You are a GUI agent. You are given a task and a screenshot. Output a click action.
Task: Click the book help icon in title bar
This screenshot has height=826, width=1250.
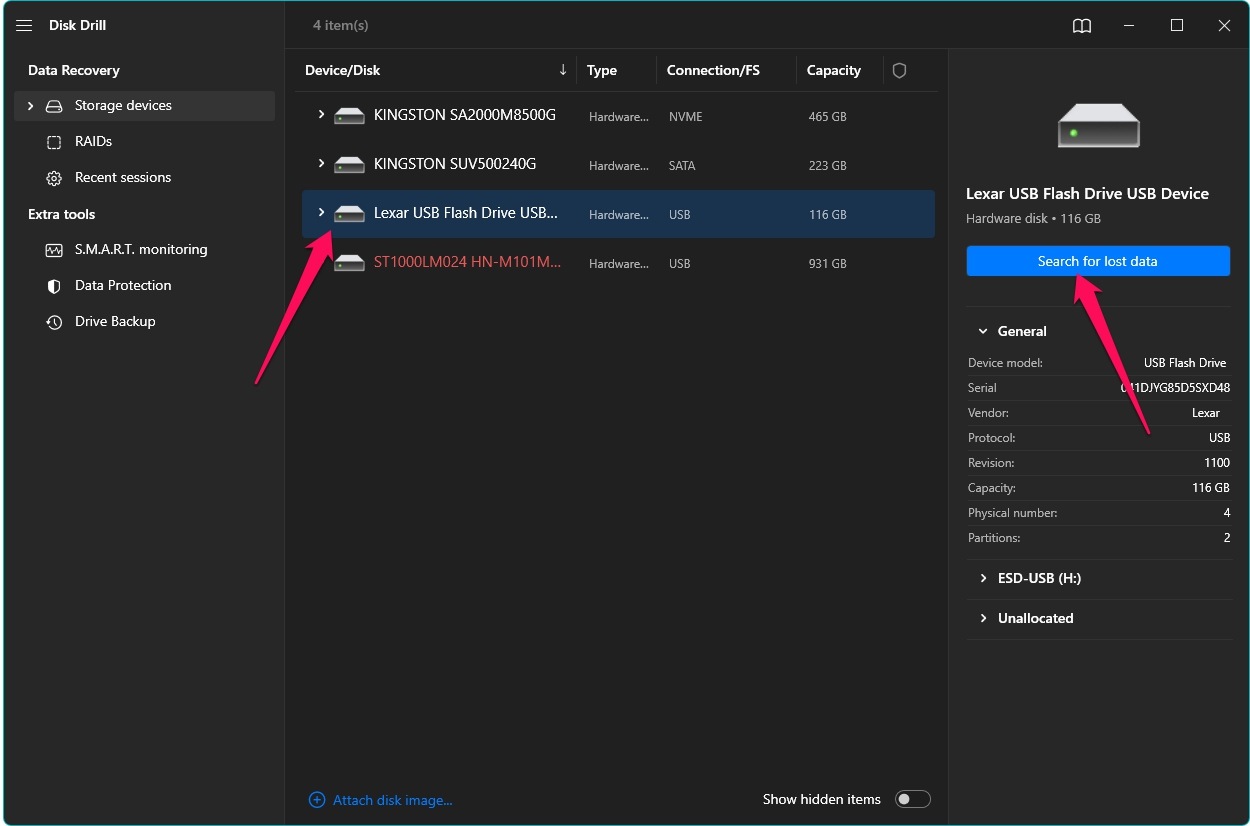tap(1082, 26)
